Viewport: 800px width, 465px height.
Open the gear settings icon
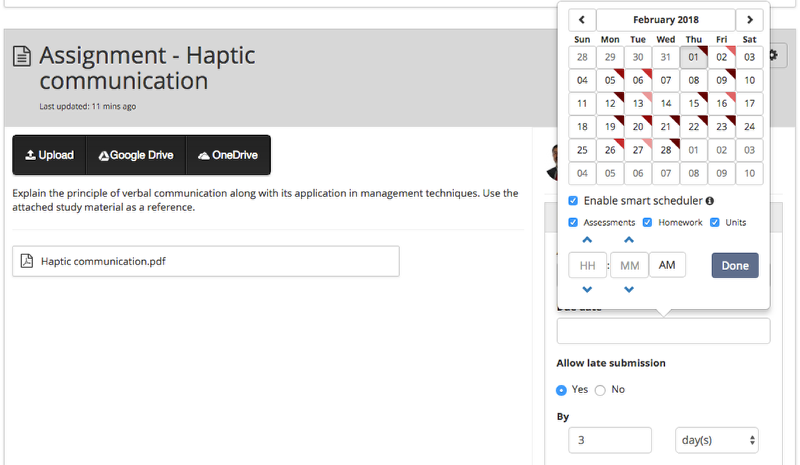tap(774, 55)
